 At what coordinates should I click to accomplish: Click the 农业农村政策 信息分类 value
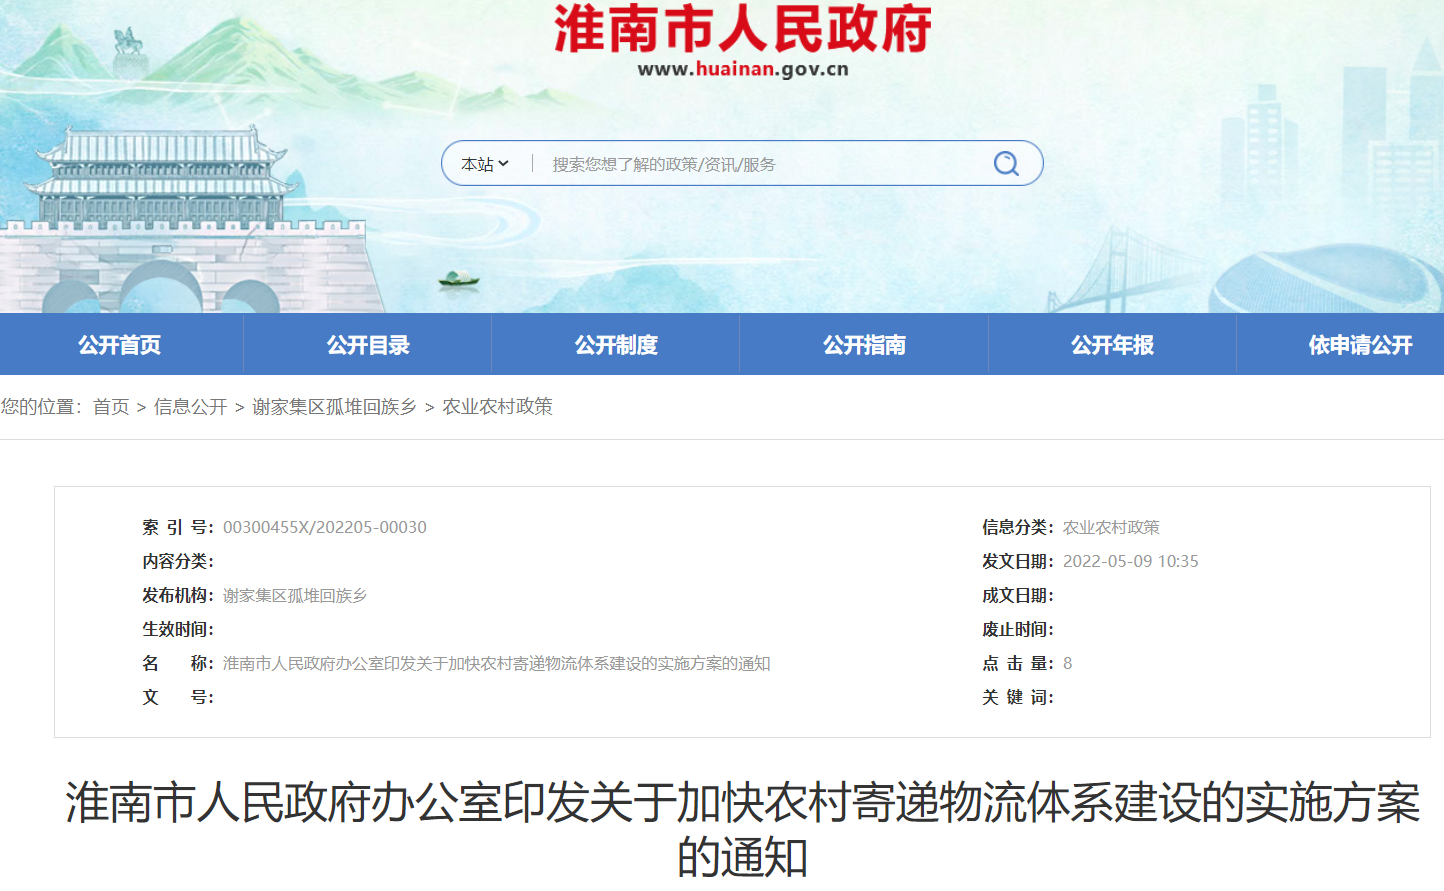coord(1111,527)
